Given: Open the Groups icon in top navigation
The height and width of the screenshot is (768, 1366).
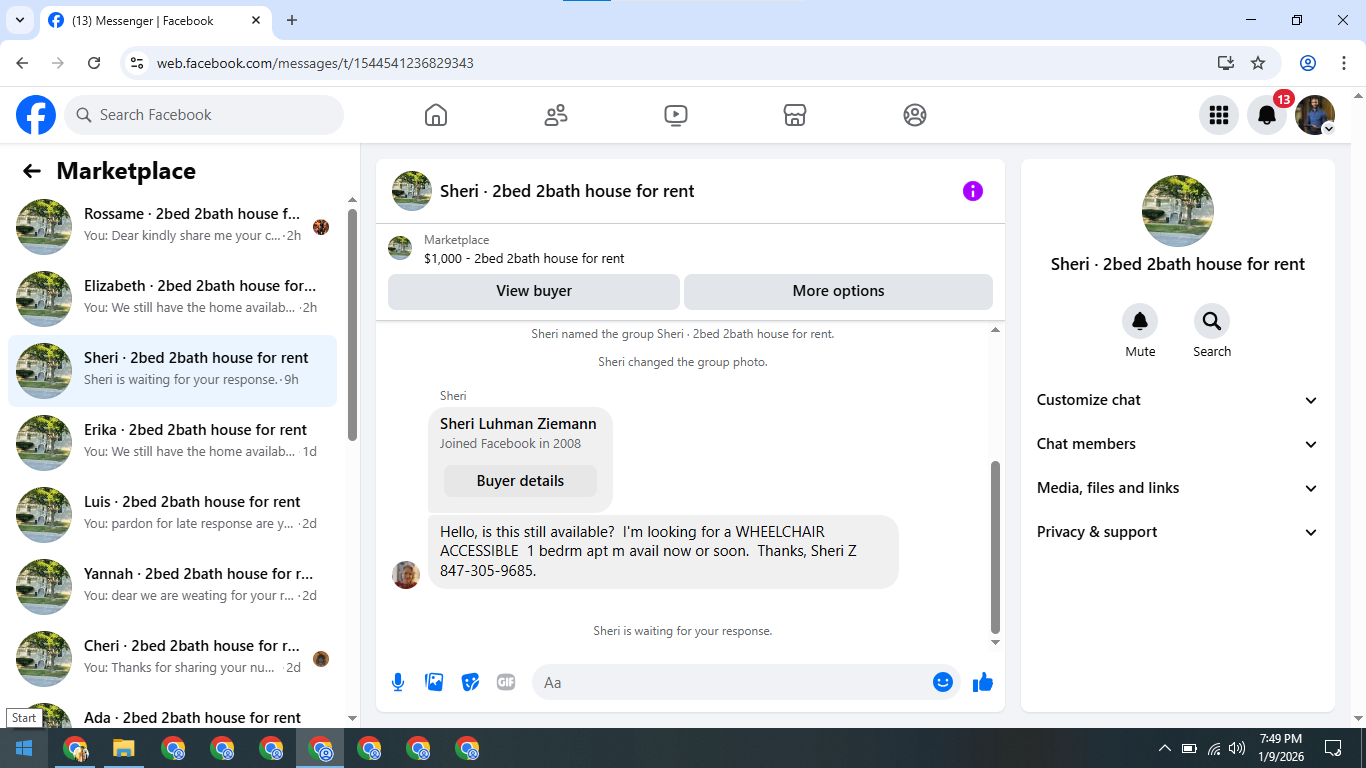Looking at the screenshot, I should tap(915, 115).
